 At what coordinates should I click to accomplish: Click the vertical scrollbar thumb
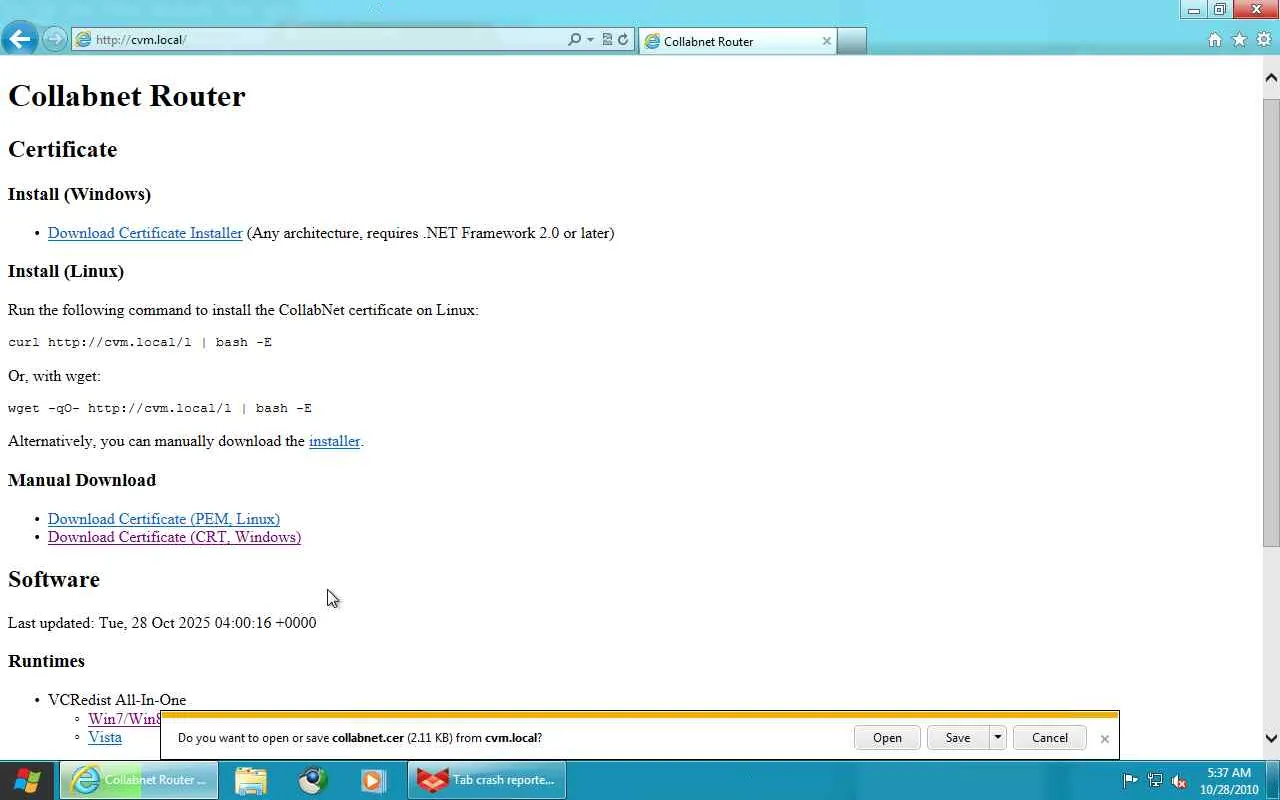[x=1271, y=323]
